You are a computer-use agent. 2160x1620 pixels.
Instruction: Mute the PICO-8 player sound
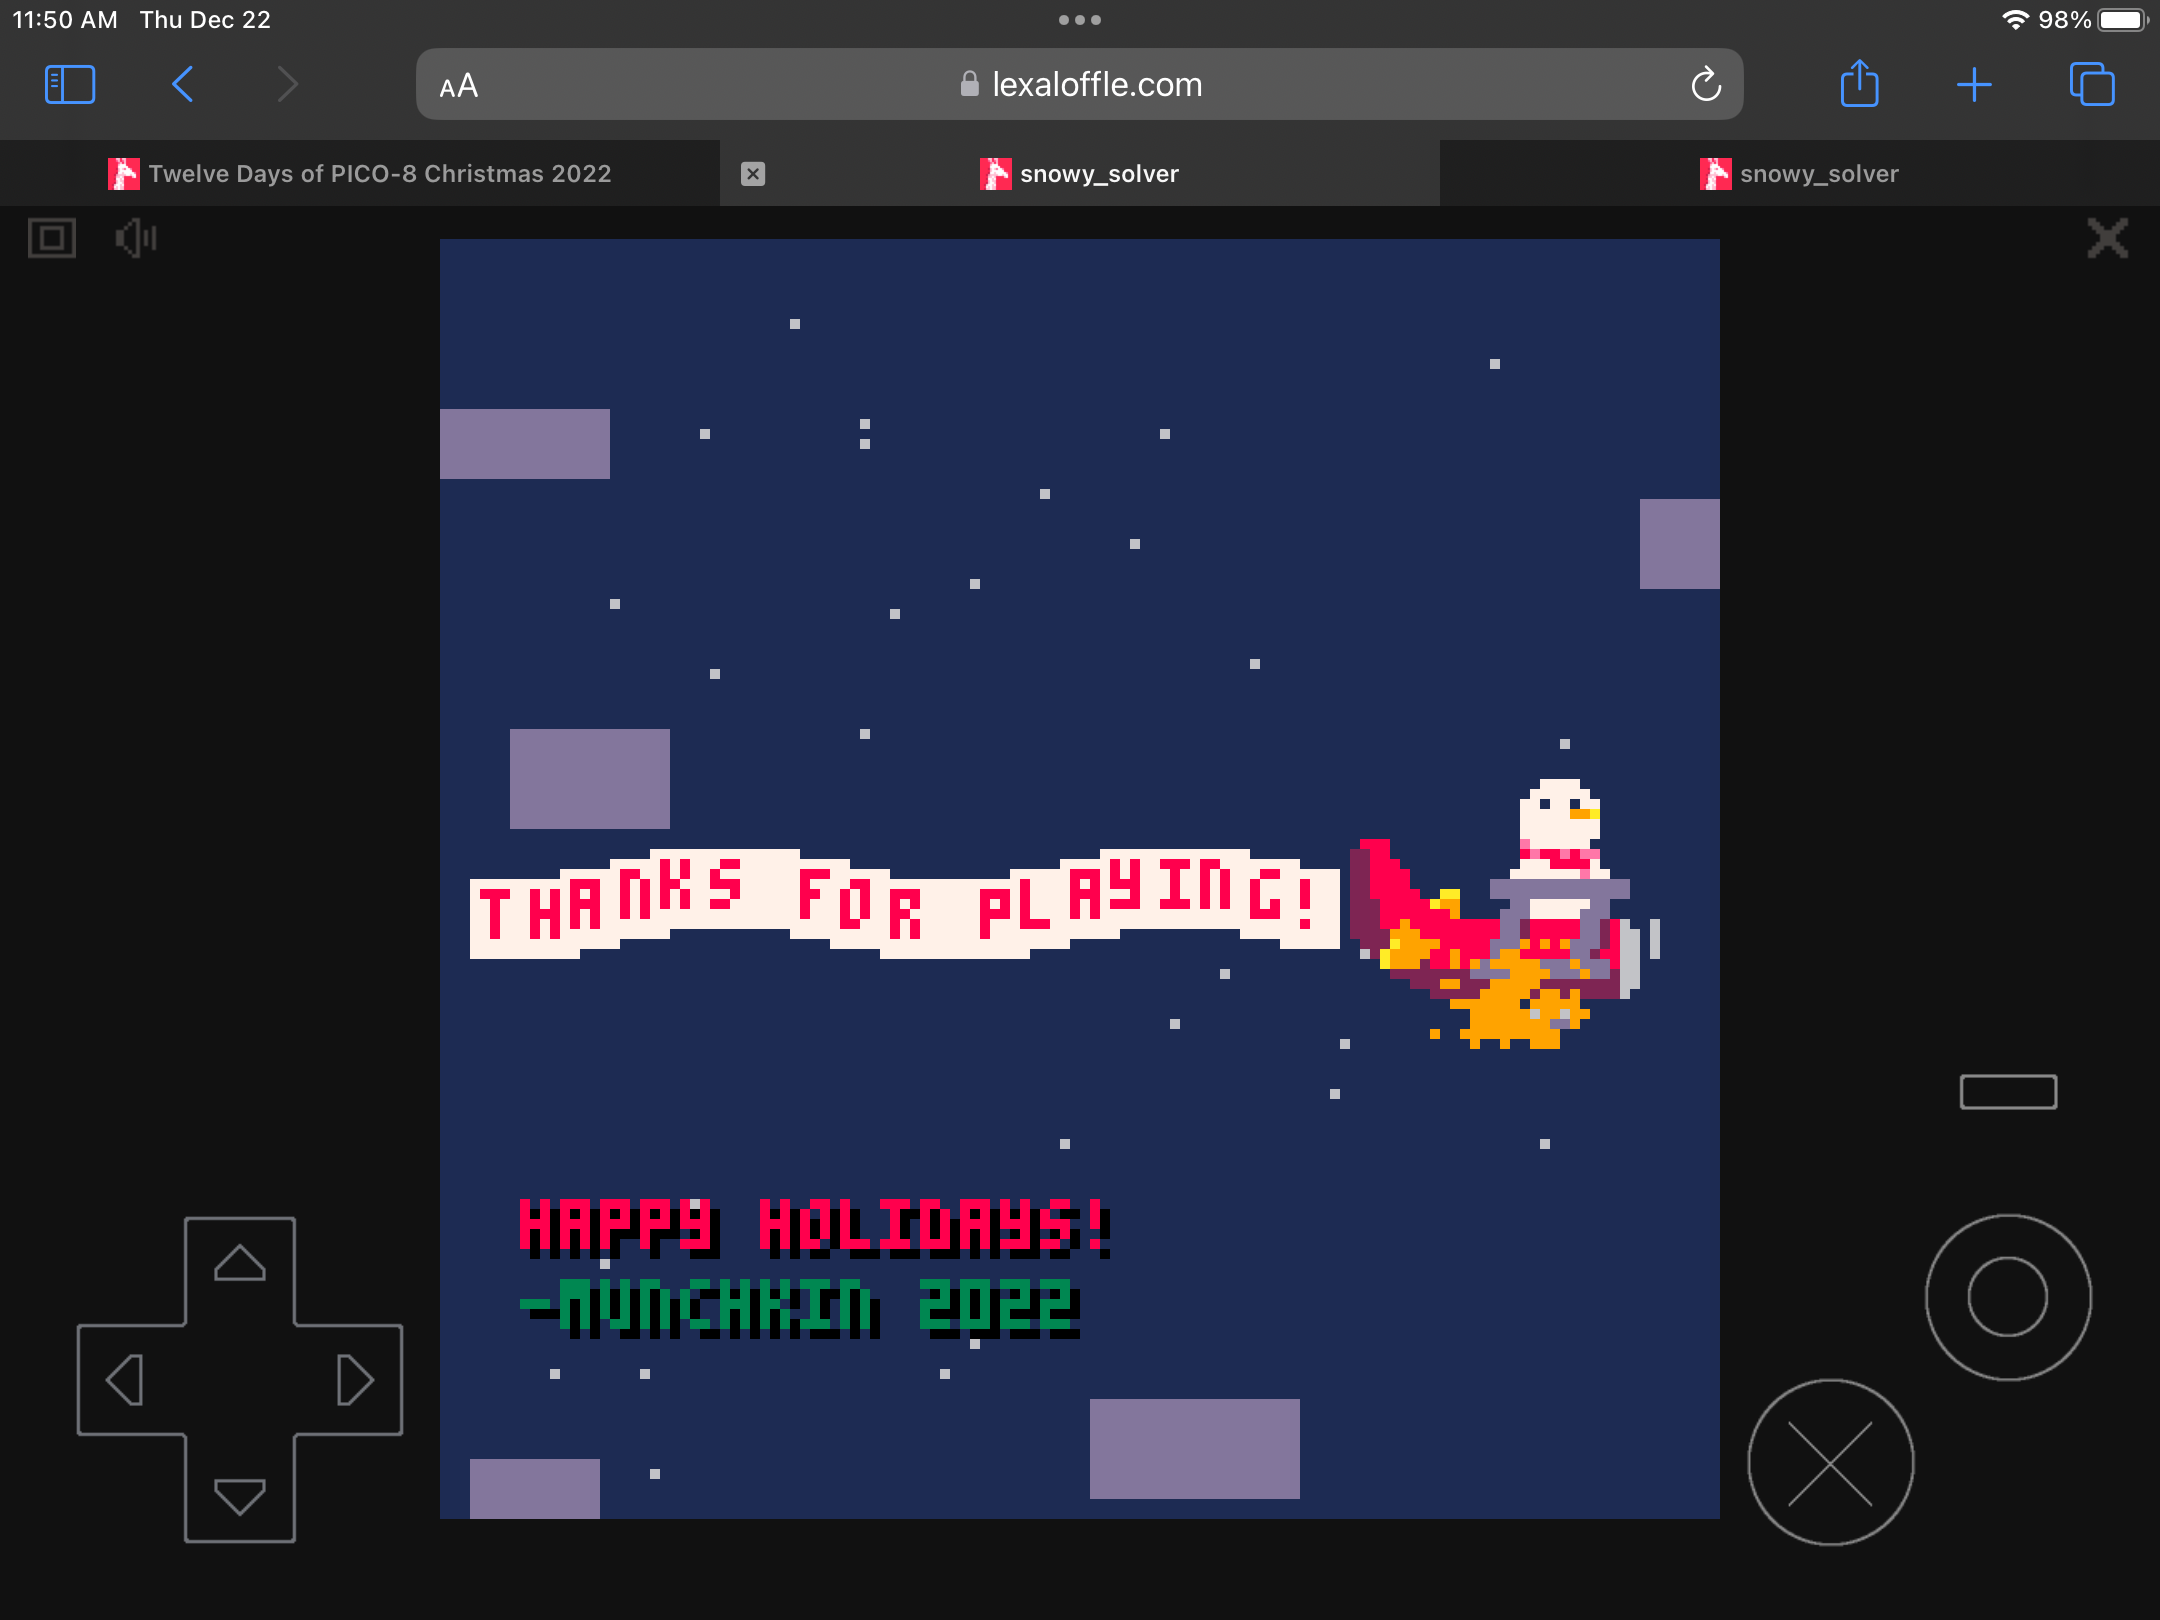136,239
